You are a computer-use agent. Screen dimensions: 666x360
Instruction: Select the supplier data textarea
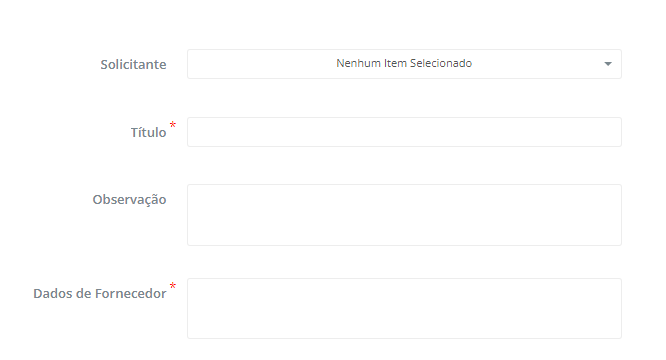404,309
